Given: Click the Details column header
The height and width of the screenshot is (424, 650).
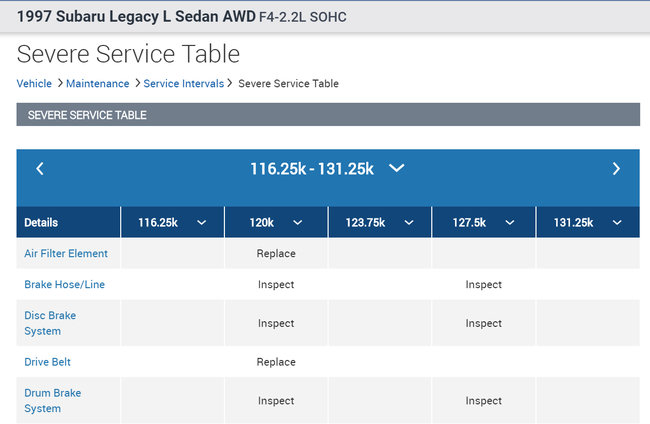Looking at the screenshot, I should [41, 223].
